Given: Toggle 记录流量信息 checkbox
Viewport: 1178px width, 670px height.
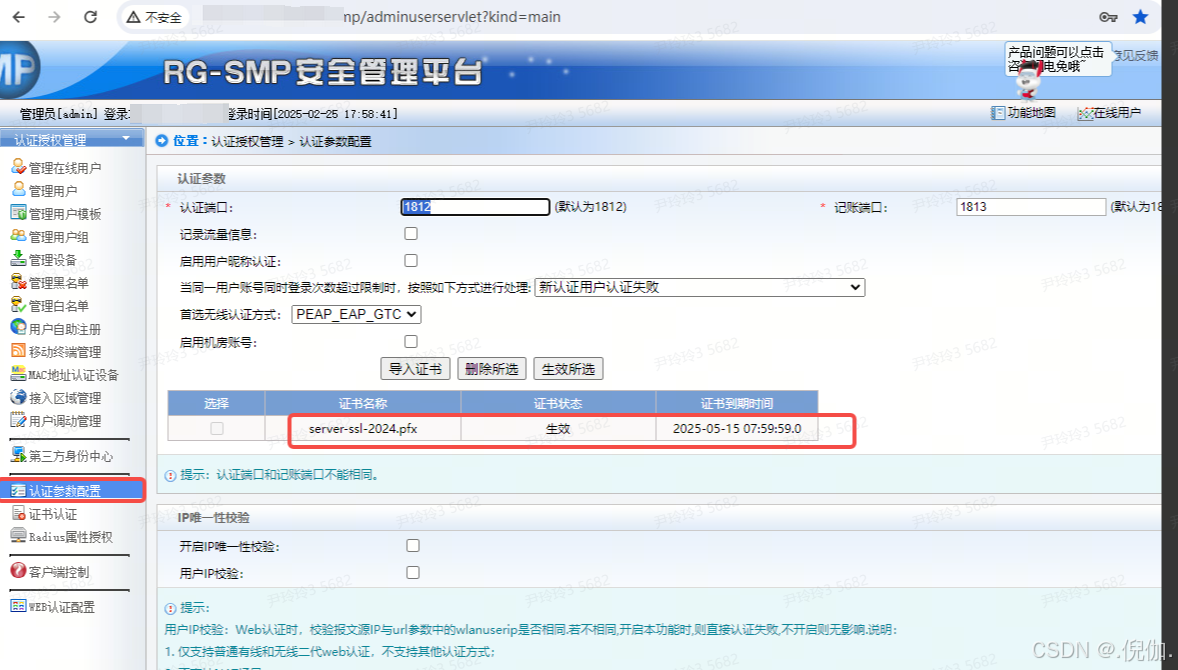Looking at the screenshot, I should (411, 234).
